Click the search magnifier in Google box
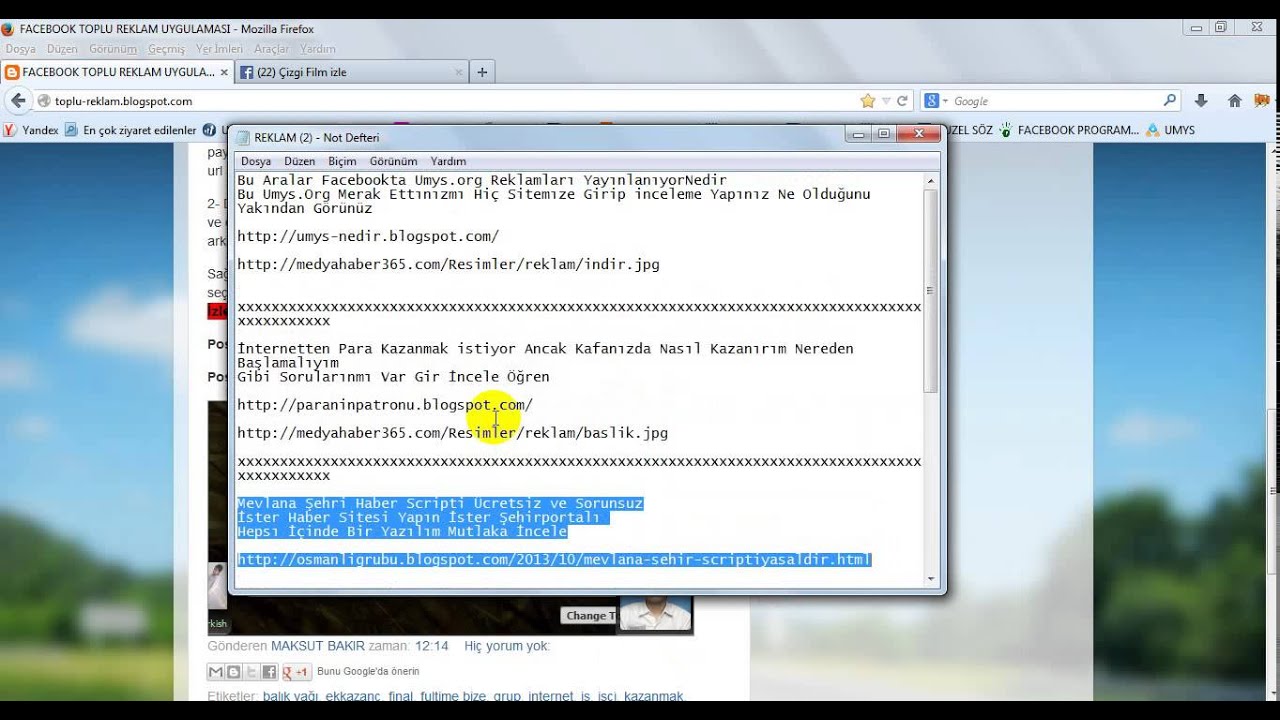This screenshot has width=1280, height=720. click(1170, 100)
